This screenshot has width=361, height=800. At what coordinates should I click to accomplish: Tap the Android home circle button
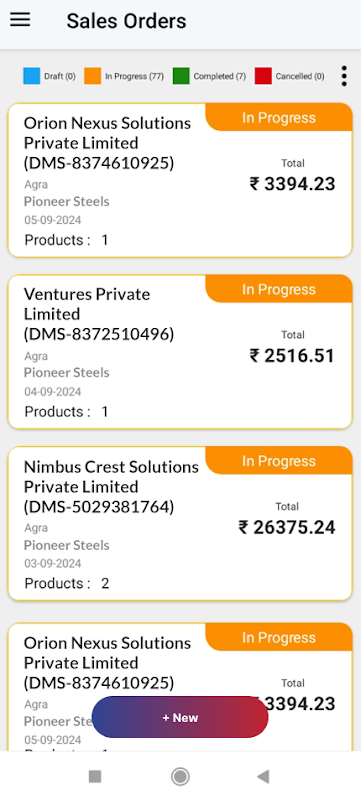180,777
